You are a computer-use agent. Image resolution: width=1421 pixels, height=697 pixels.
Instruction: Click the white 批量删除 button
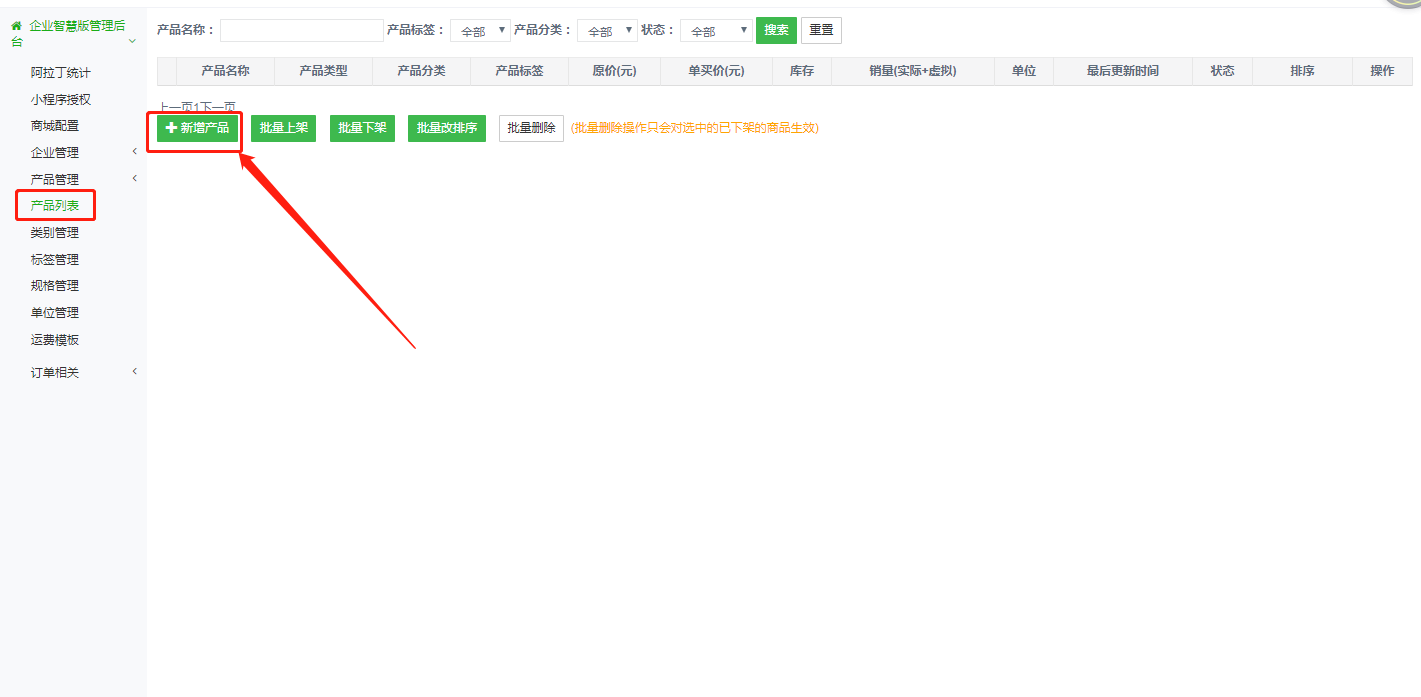point(531,128)
